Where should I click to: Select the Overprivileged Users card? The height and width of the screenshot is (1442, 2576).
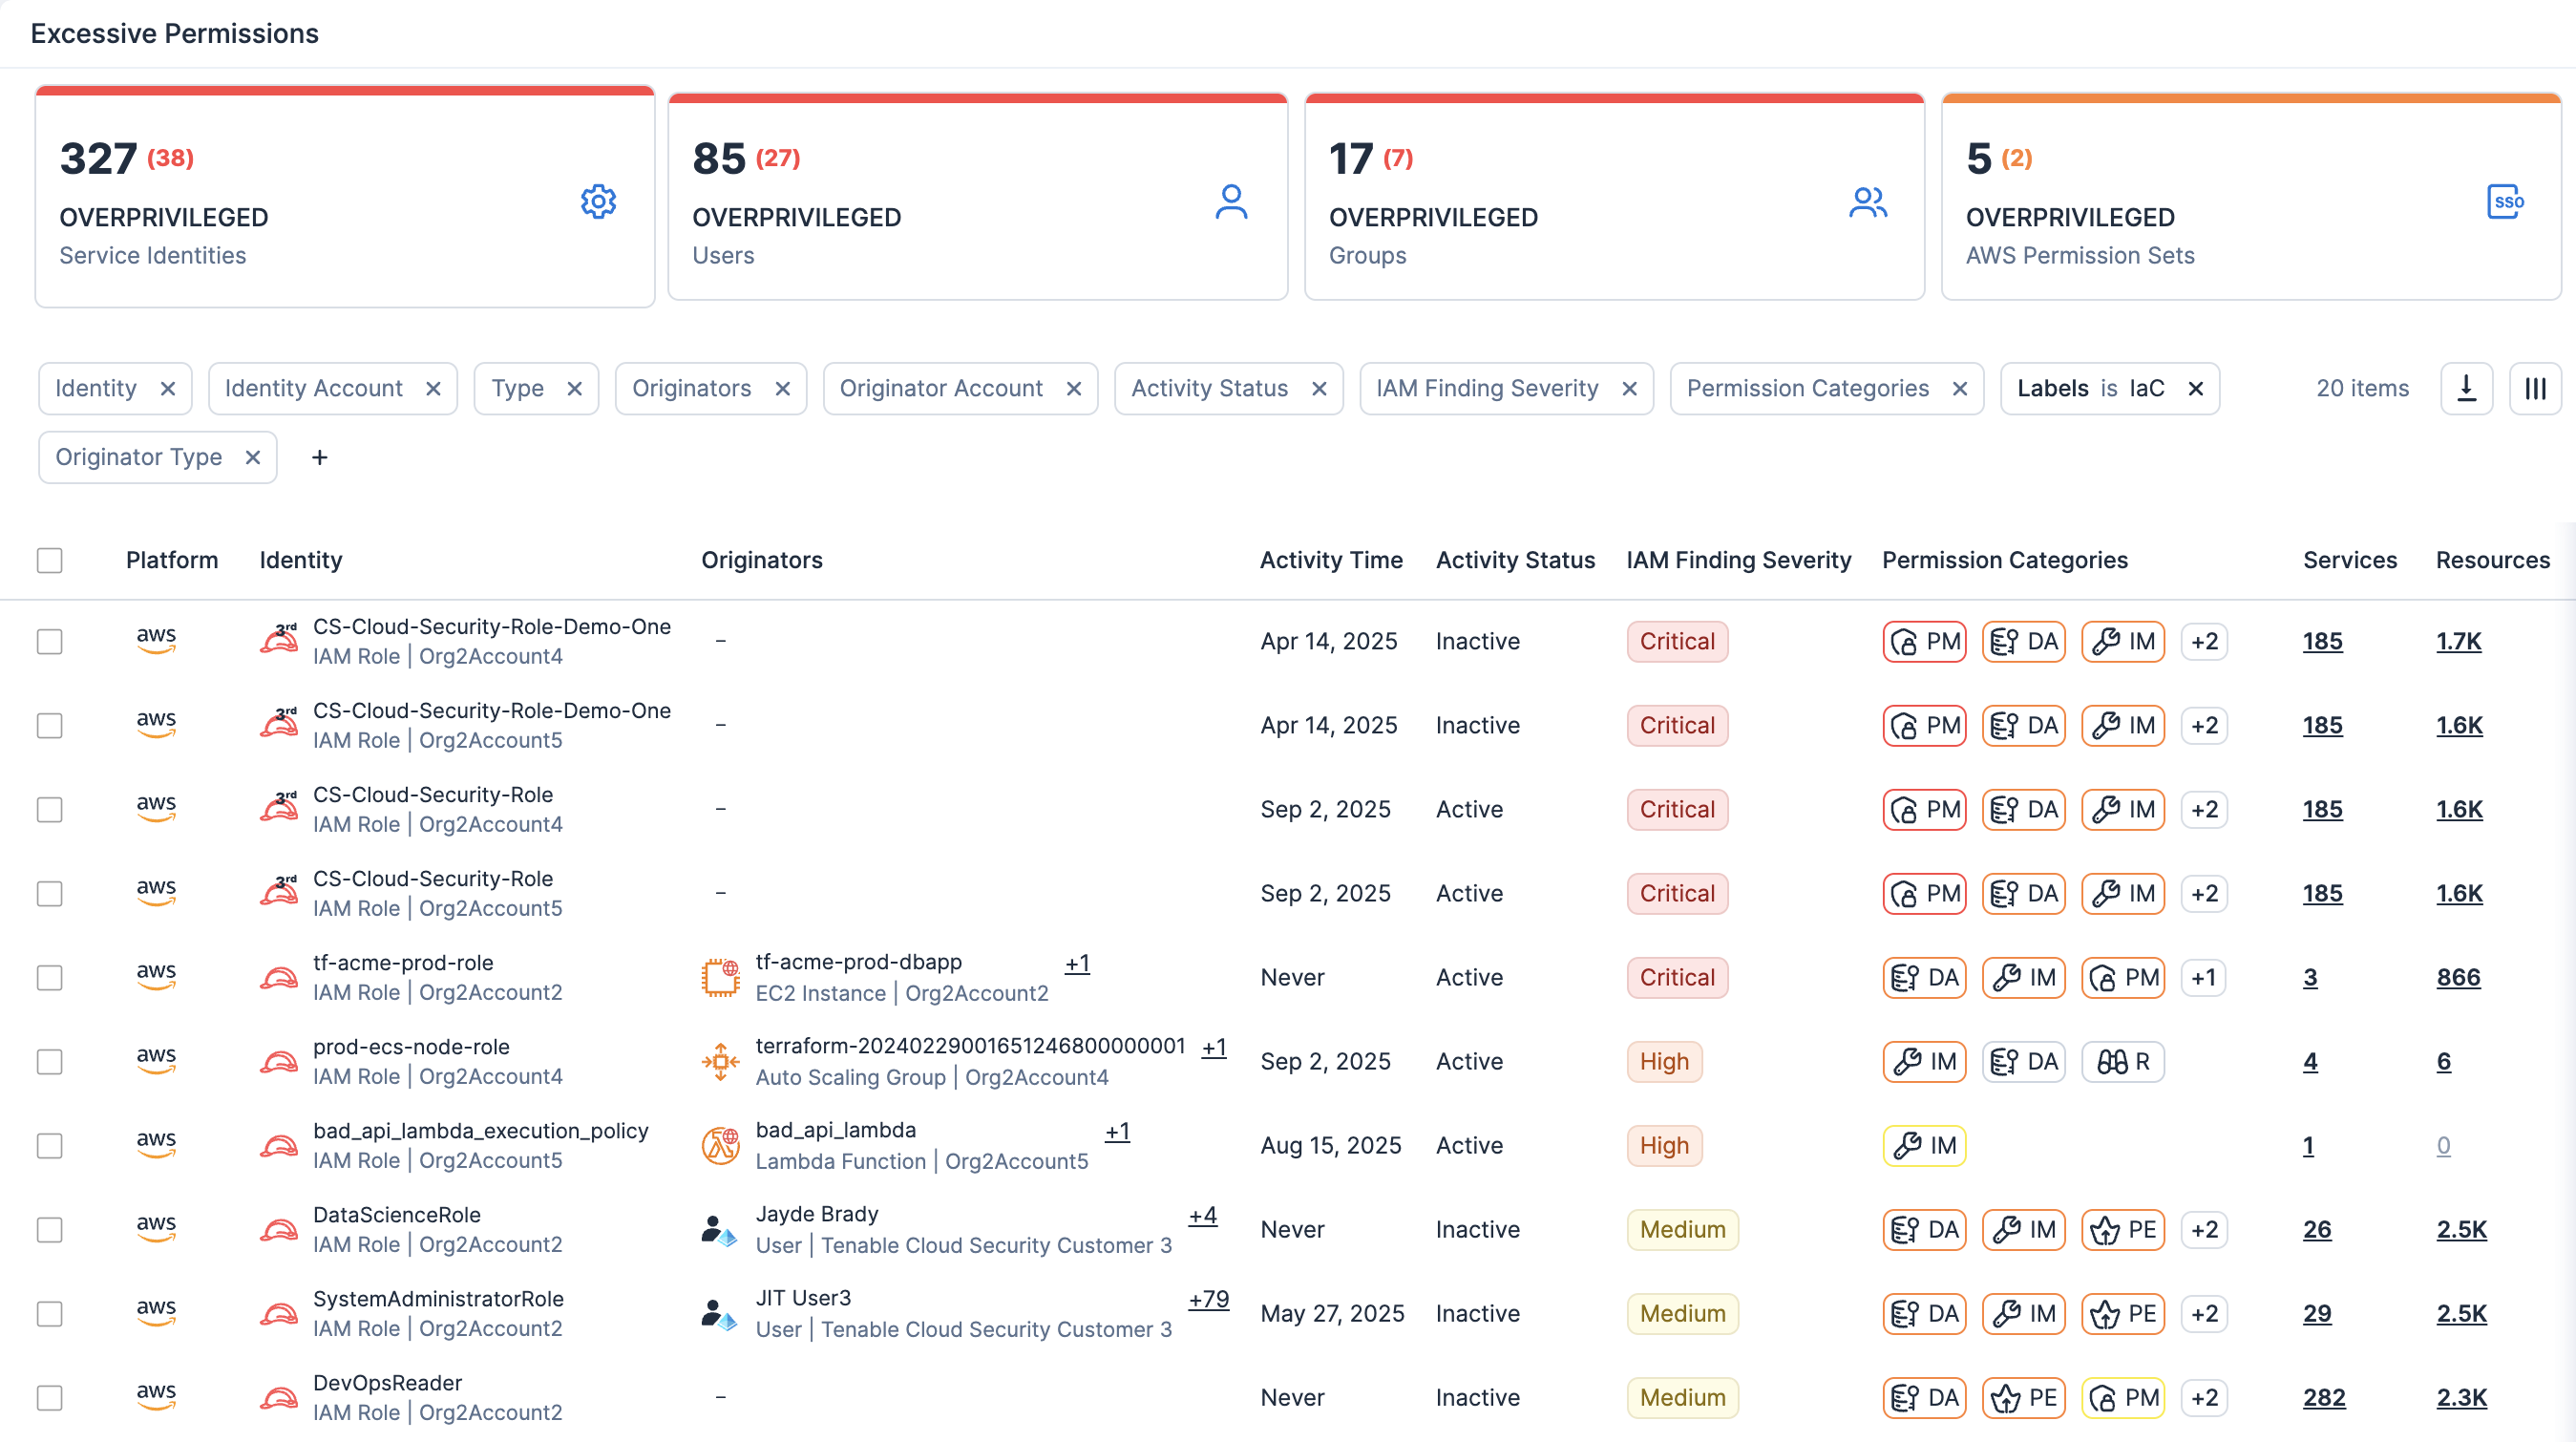[x=977, y=198]
